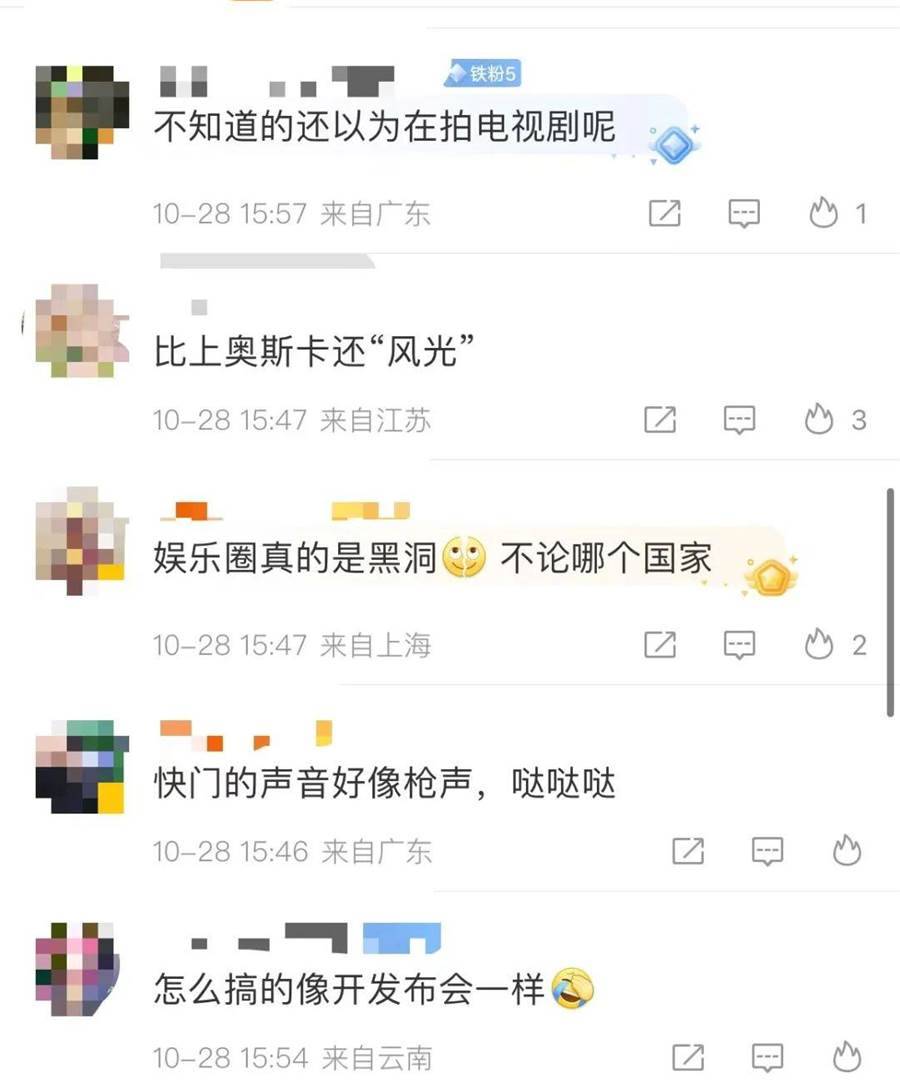Viewport: 900px width, 1083px height.
Task: Like the 怎么搞的像开发布会一样 comment
Action: [x=847, y=1057]
